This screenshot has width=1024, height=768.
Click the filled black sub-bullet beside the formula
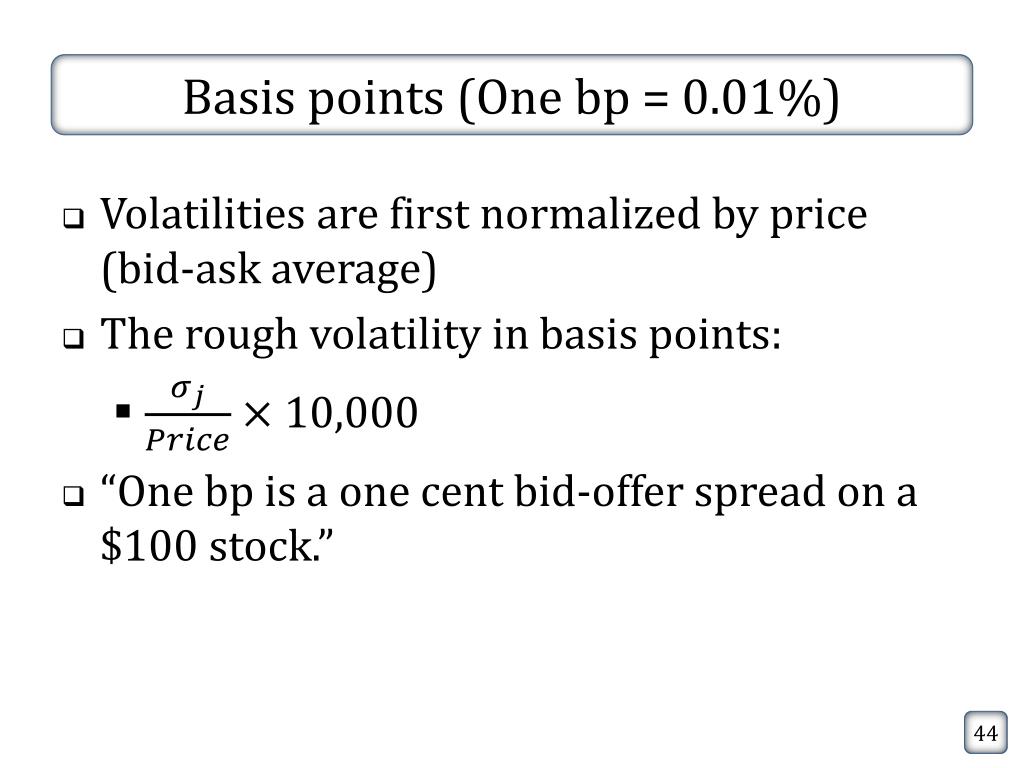[x=123, y=411]
